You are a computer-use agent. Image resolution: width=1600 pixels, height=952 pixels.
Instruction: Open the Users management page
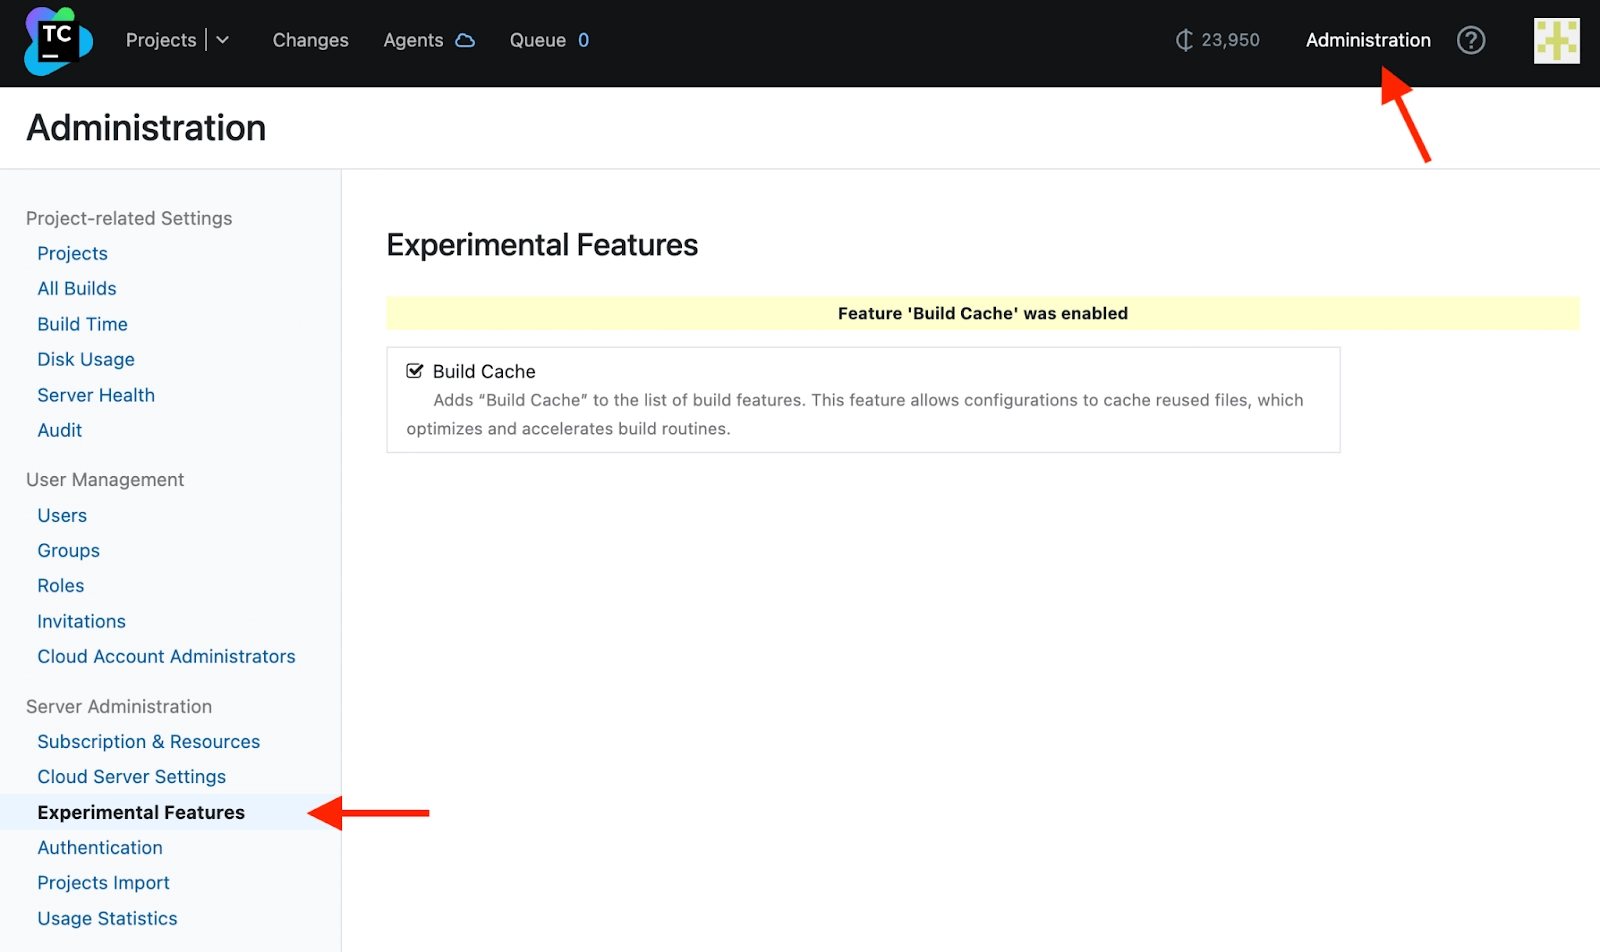62,515
